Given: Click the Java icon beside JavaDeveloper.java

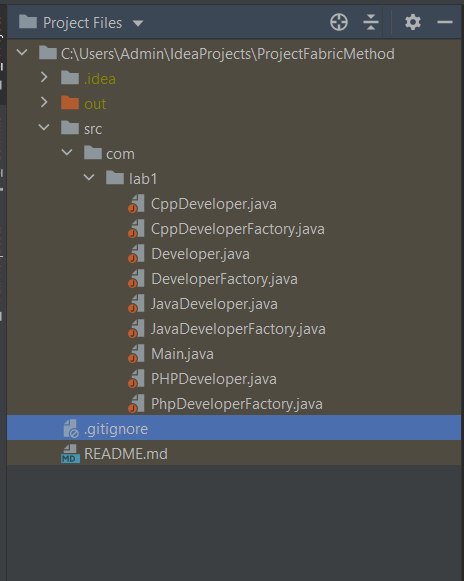Looking at the screenshot, I should tap(136, 303).
